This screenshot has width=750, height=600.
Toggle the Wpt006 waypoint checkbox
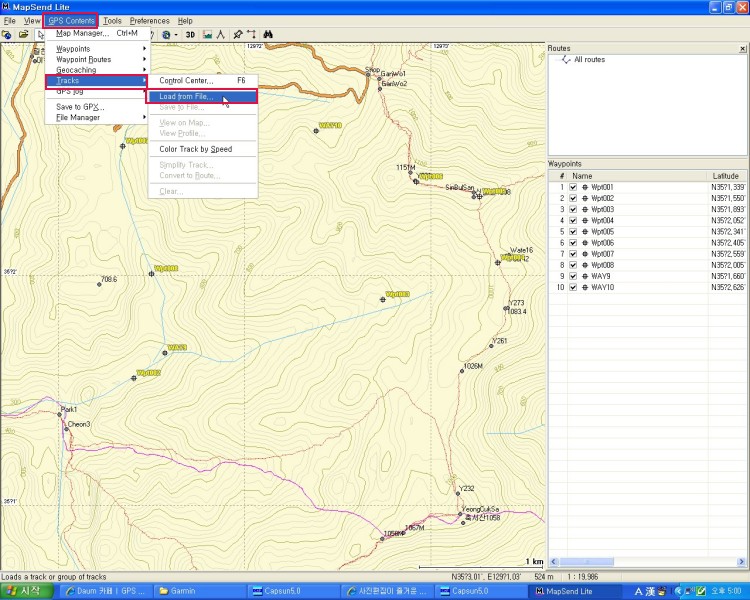tap(573, 243)
